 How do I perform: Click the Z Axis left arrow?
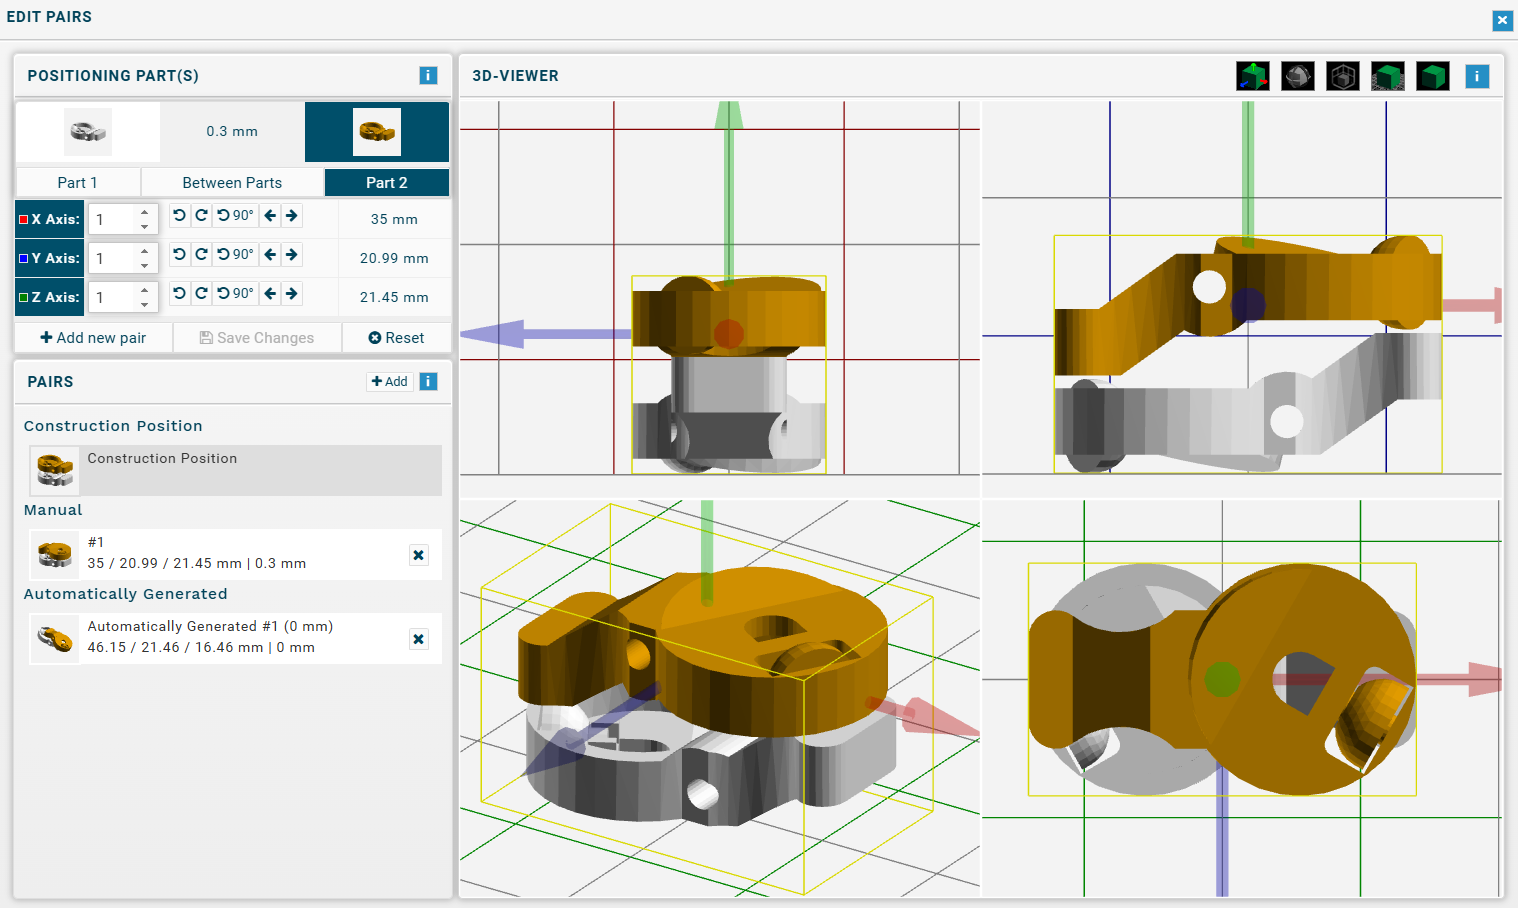coord(270,293)
